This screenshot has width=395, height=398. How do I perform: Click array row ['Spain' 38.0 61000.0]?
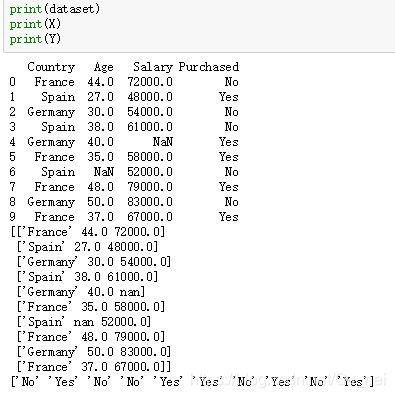coord(87,277)
